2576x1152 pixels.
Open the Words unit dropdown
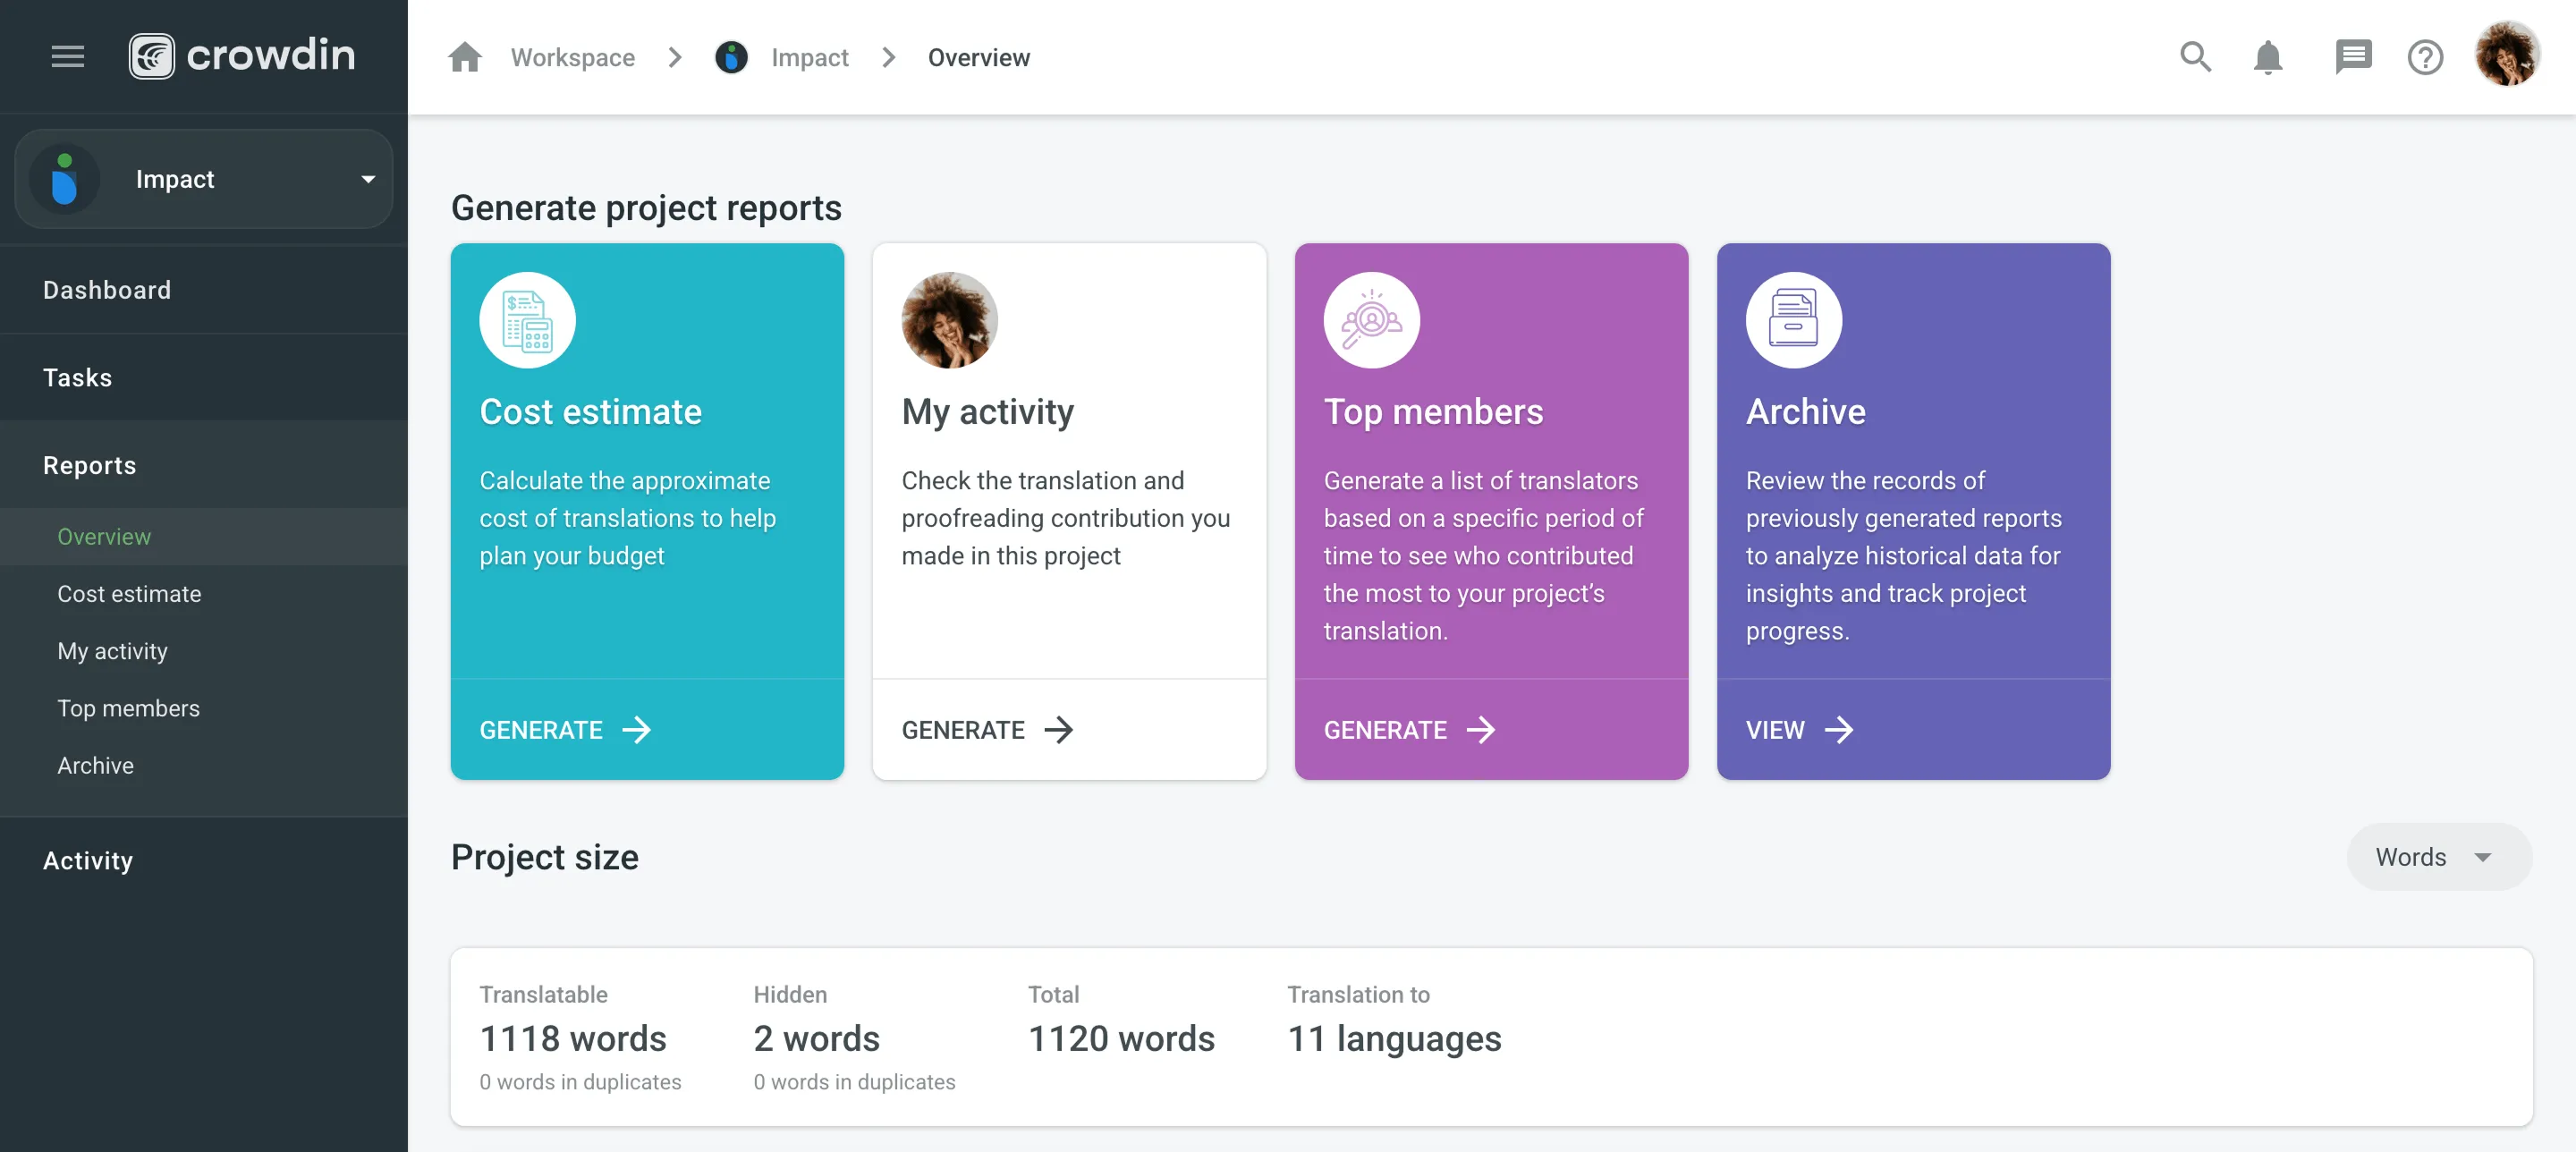click(2439, 857)
